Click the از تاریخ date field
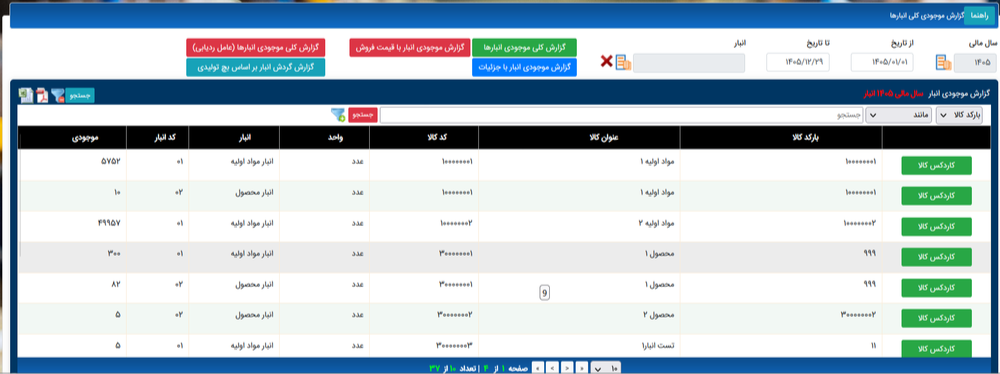This screenshot has width=1000, height=374. point(883,63)
